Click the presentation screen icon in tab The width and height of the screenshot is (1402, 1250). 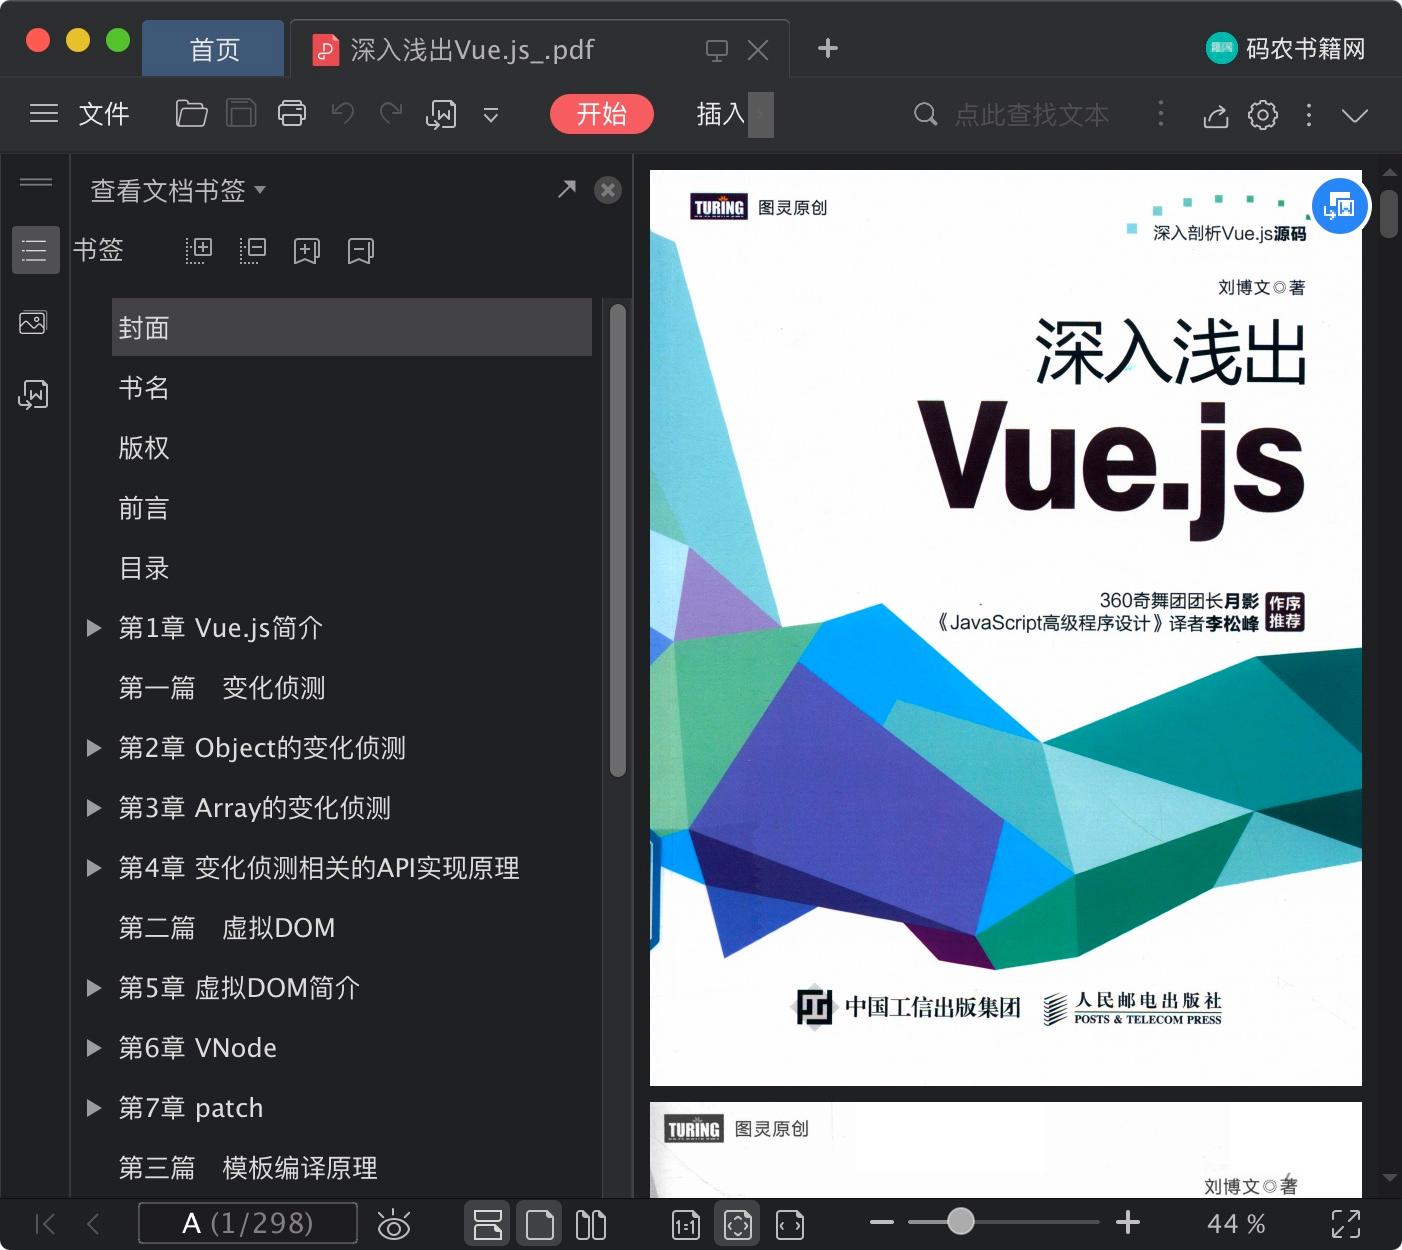coord(717,50)
